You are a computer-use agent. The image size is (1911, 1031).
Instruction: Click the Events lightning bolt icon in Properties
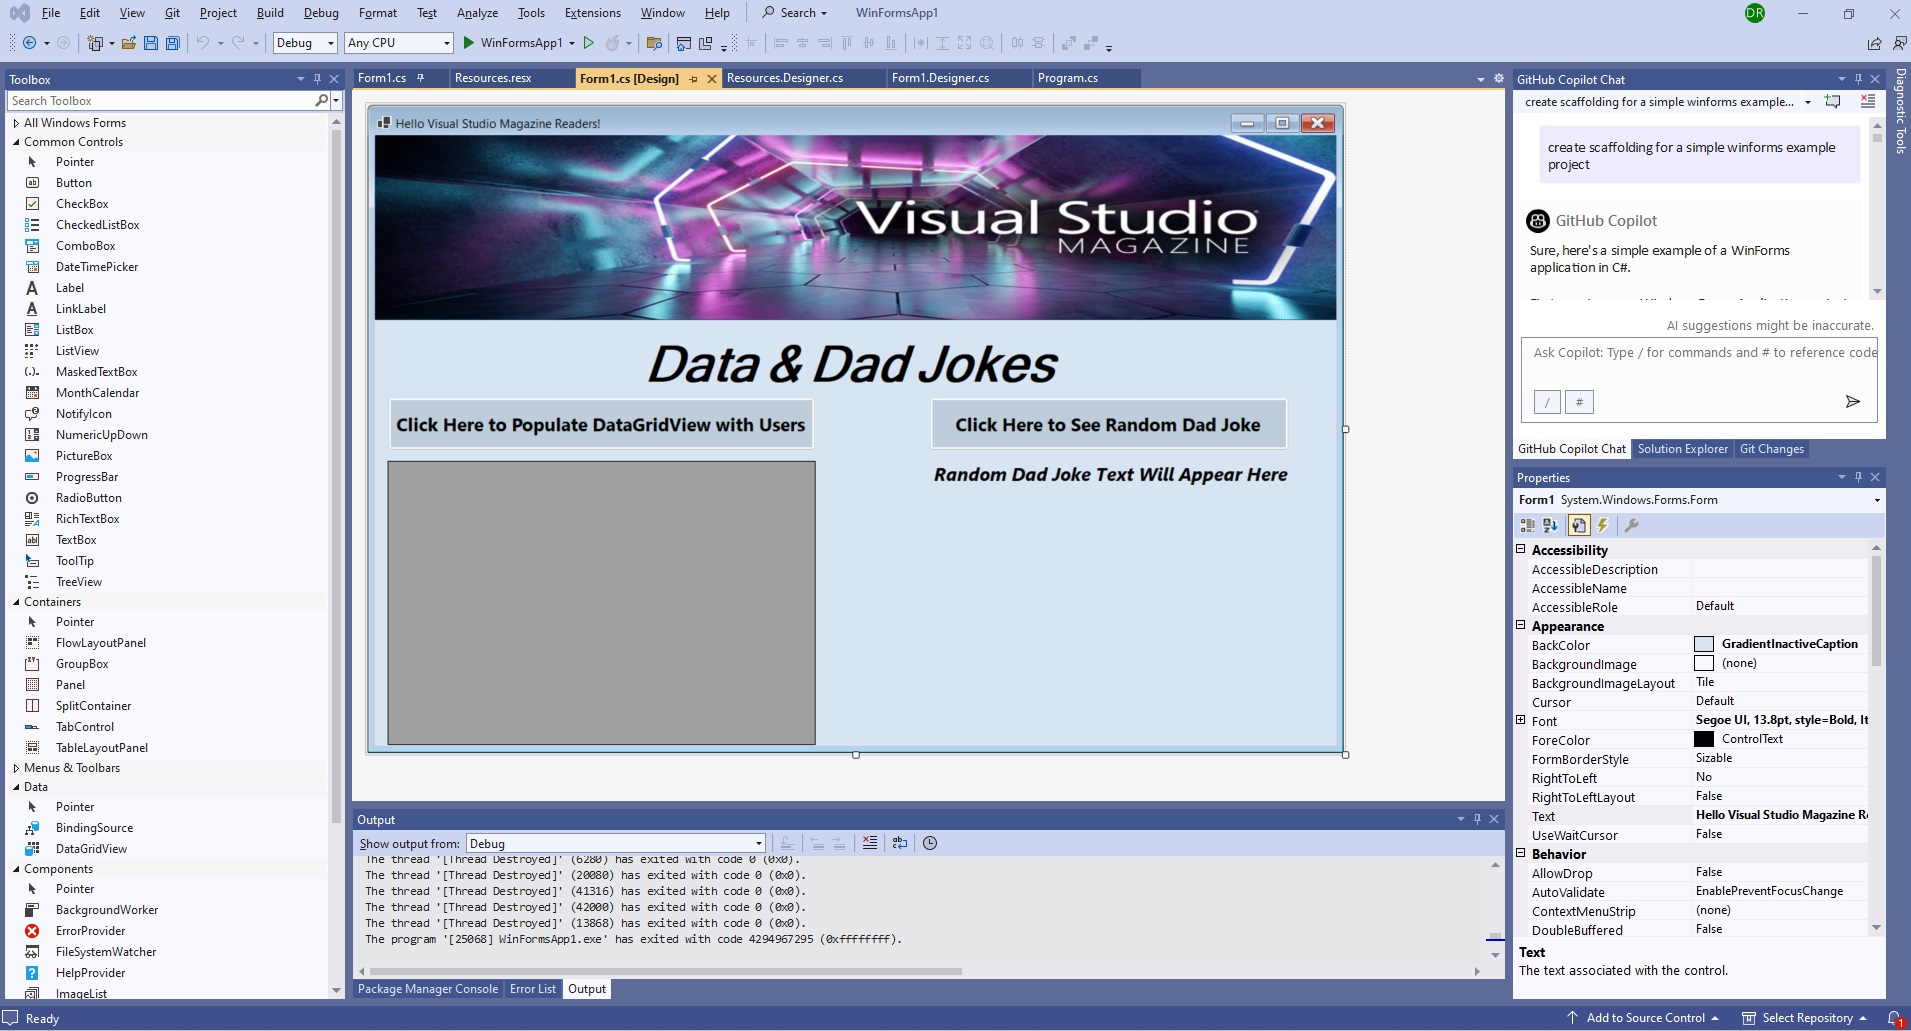tap(1602, 525)
